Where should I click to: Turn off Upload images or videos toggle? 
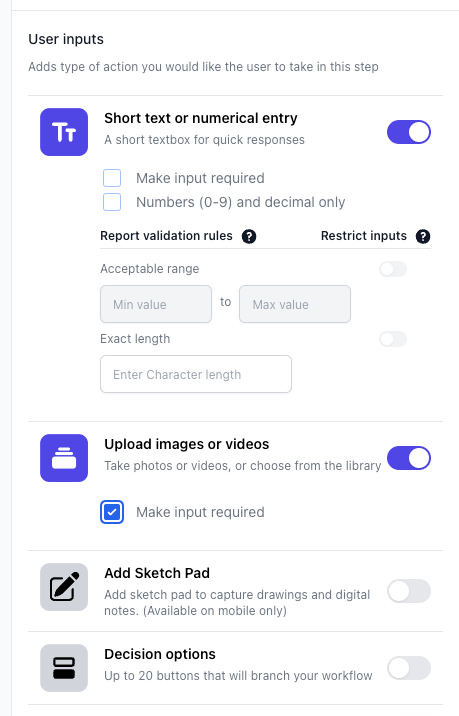tap(409, 458)
